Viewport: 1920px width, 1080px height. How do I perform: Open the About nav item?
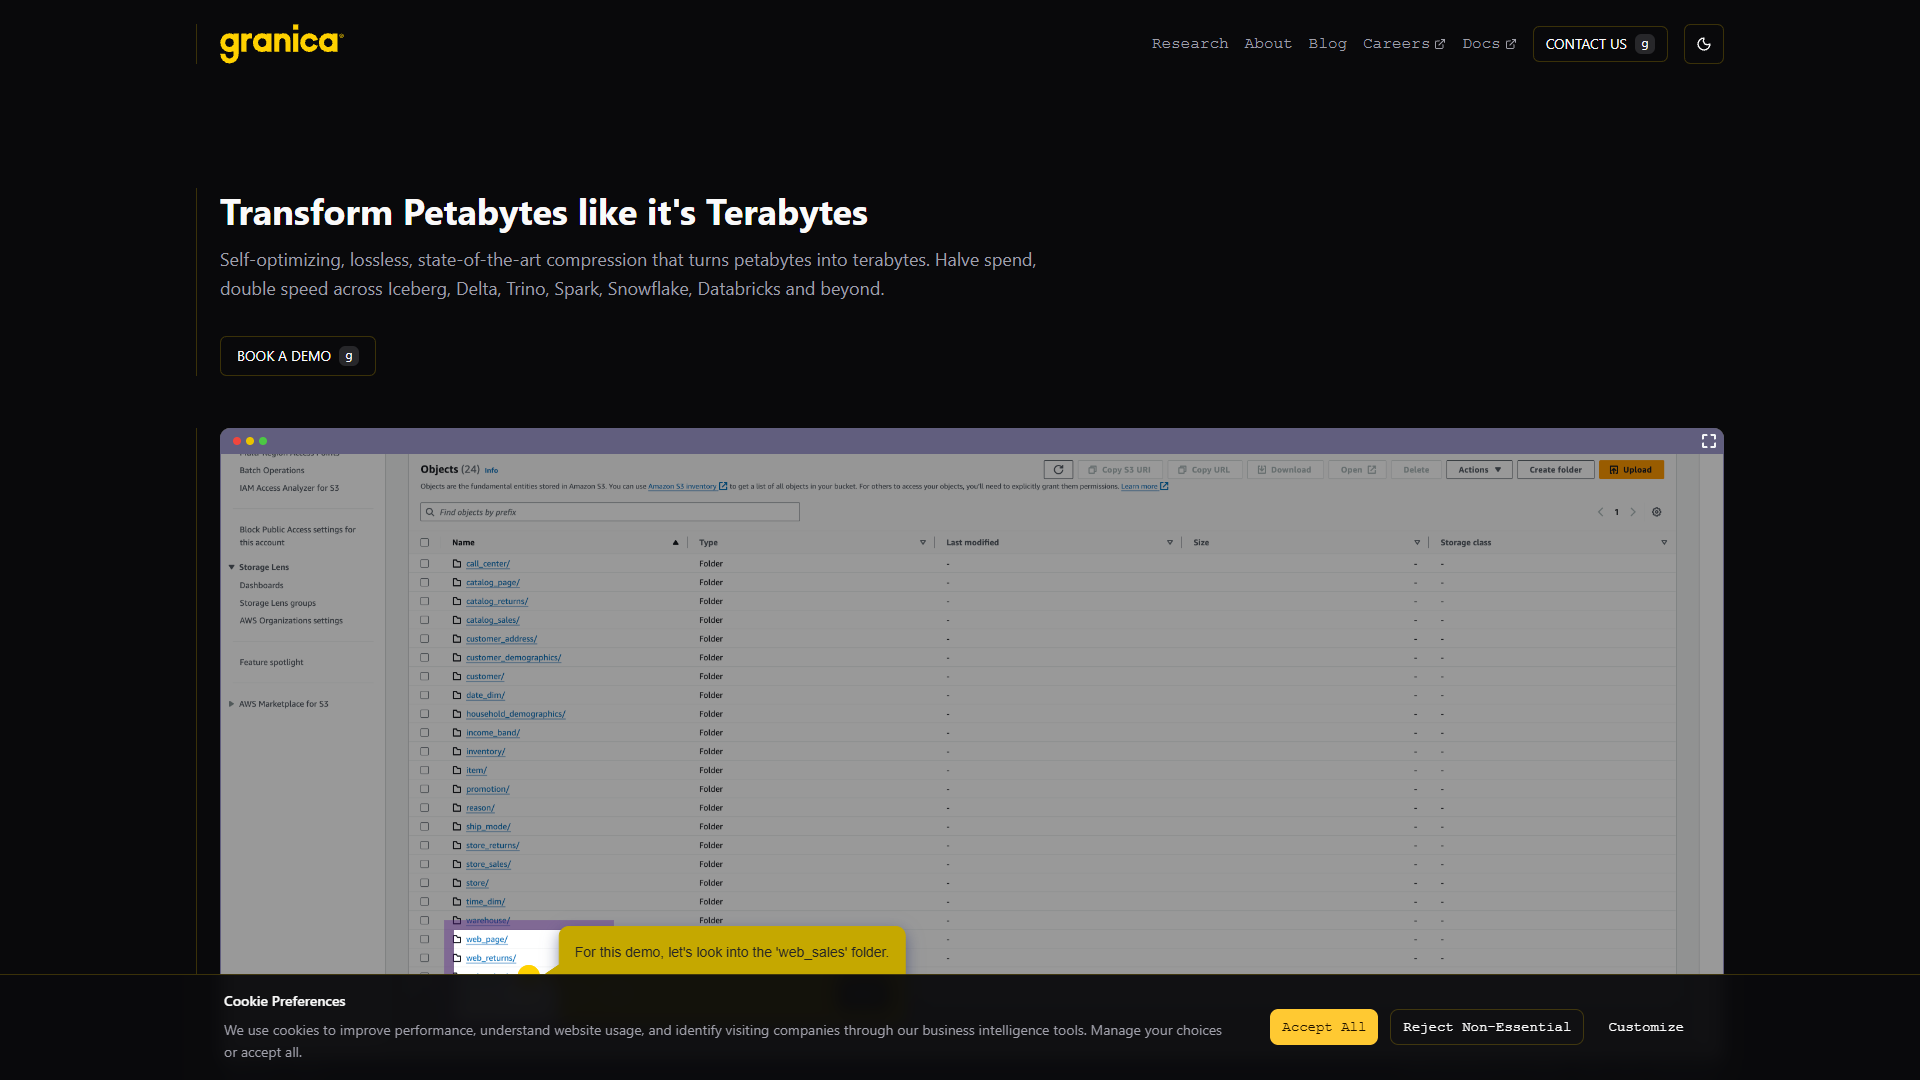click(x=1268, y=44)
